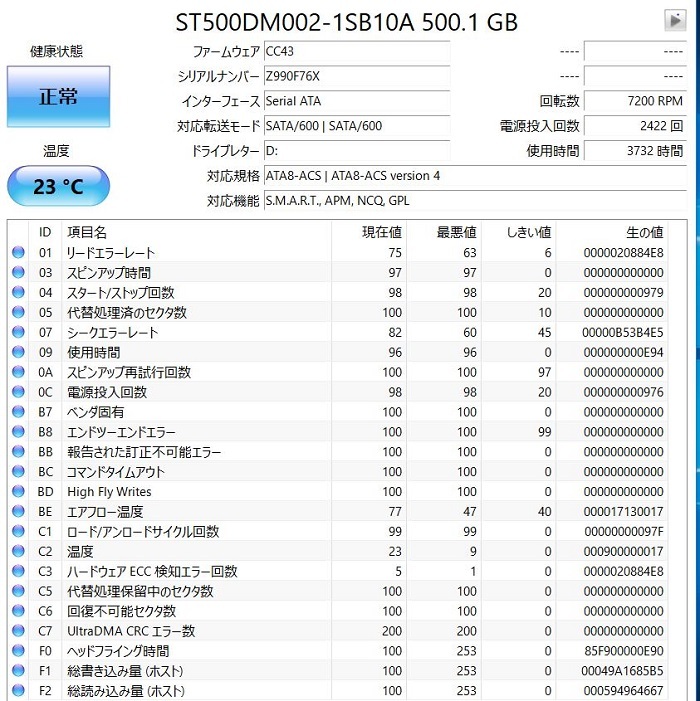Select the High Fly Writes attribute name

[x=109, y=492]
